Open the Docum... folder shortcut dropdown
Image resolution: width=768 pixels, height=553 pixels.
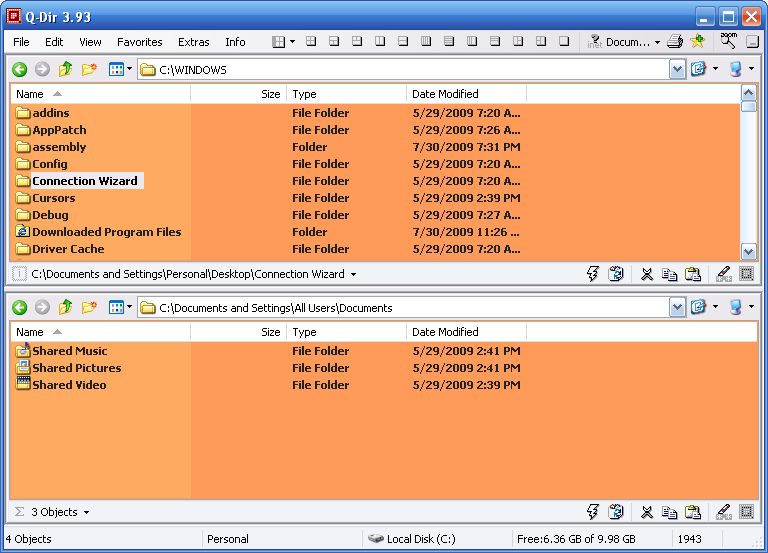(x=657, y=42)
